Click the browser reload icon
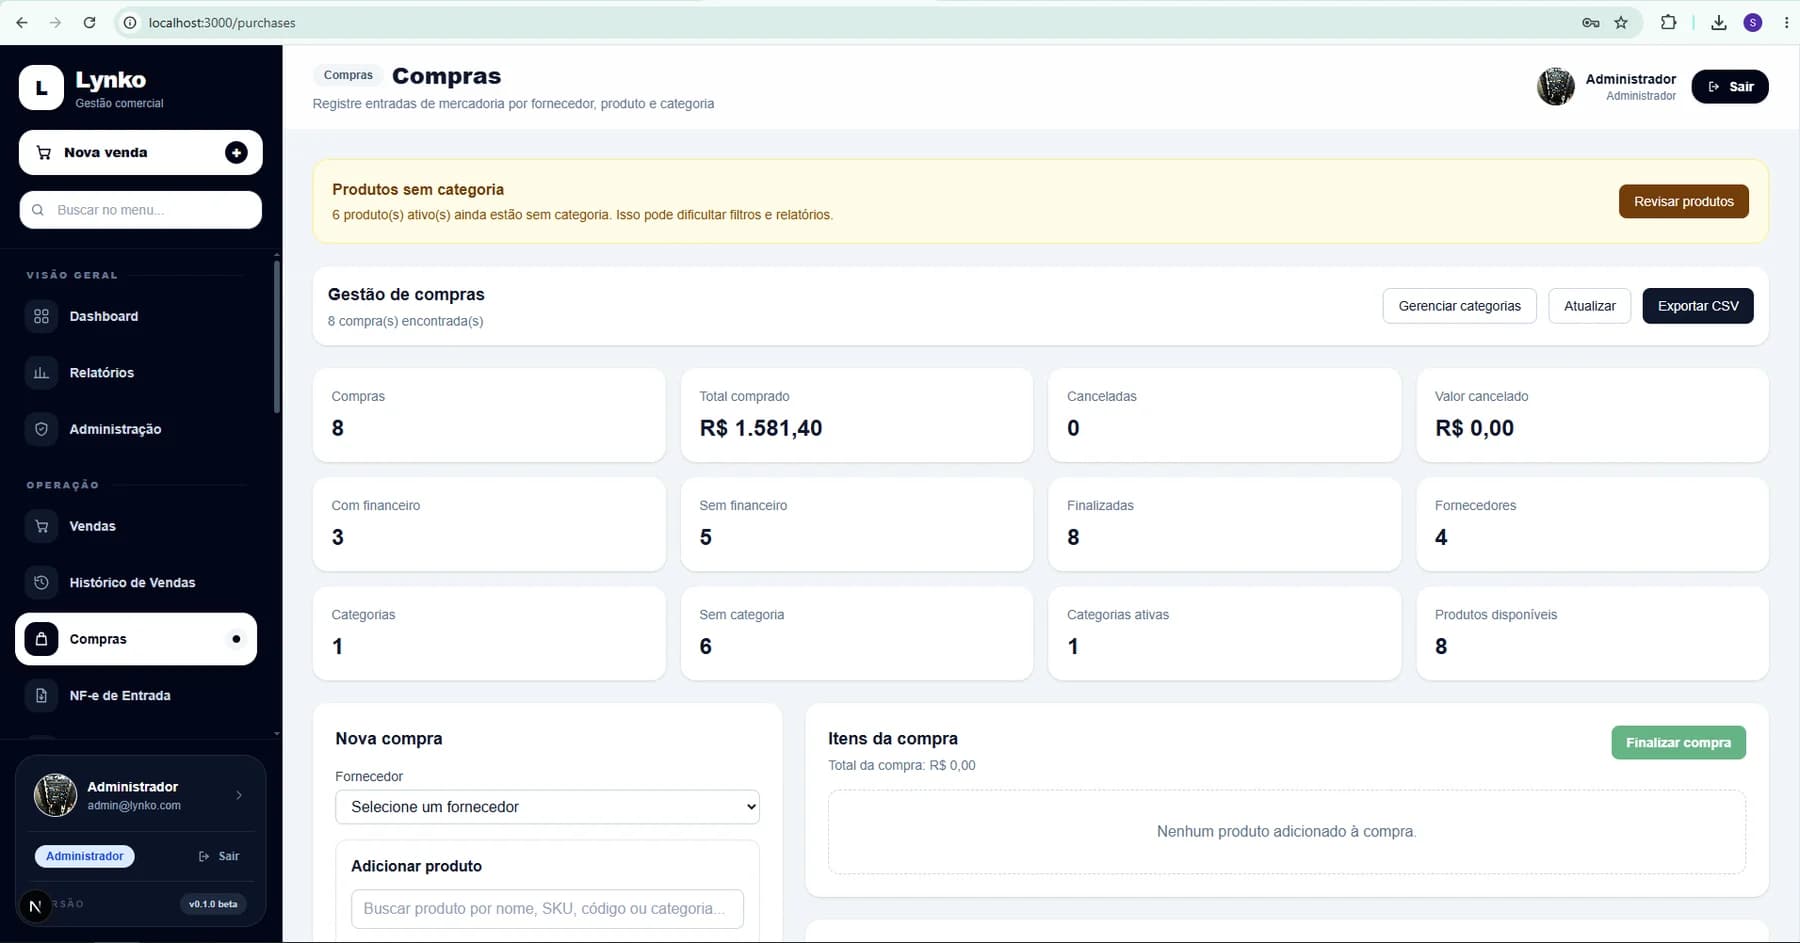 point(89,22)
